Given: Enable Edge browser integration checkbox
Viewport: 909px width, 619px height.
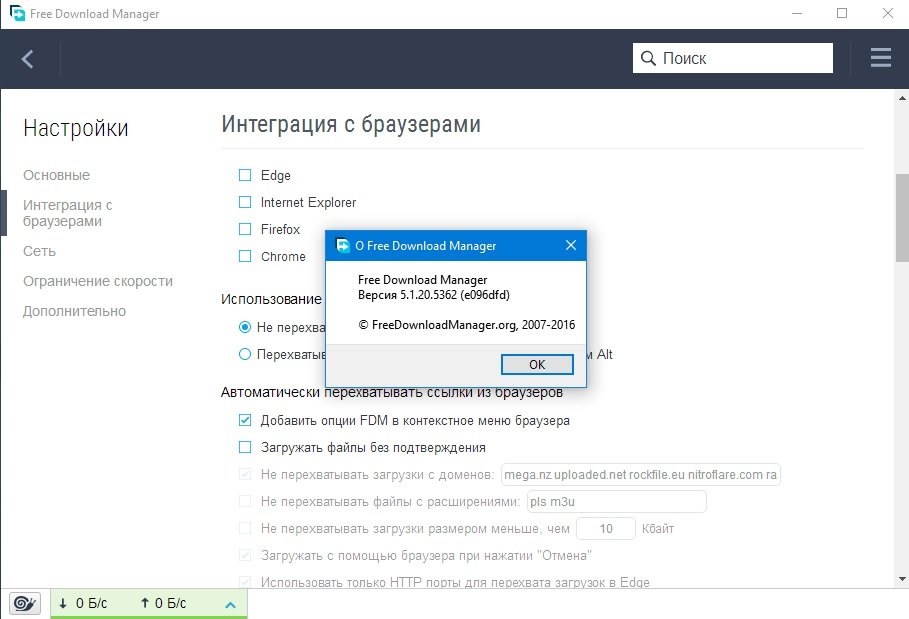Looking at the screenshot, I should tap(245, 175).
